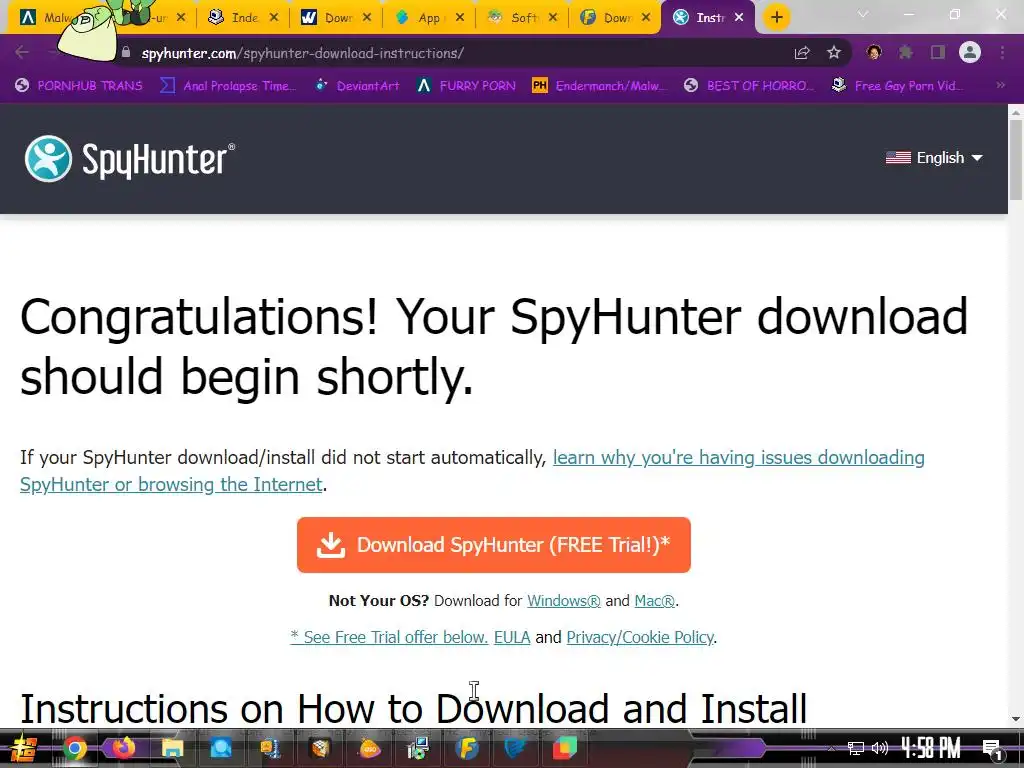Click the blue shield taskbar icon
This screenshot has width=1024, height=768.
[516, 748]
